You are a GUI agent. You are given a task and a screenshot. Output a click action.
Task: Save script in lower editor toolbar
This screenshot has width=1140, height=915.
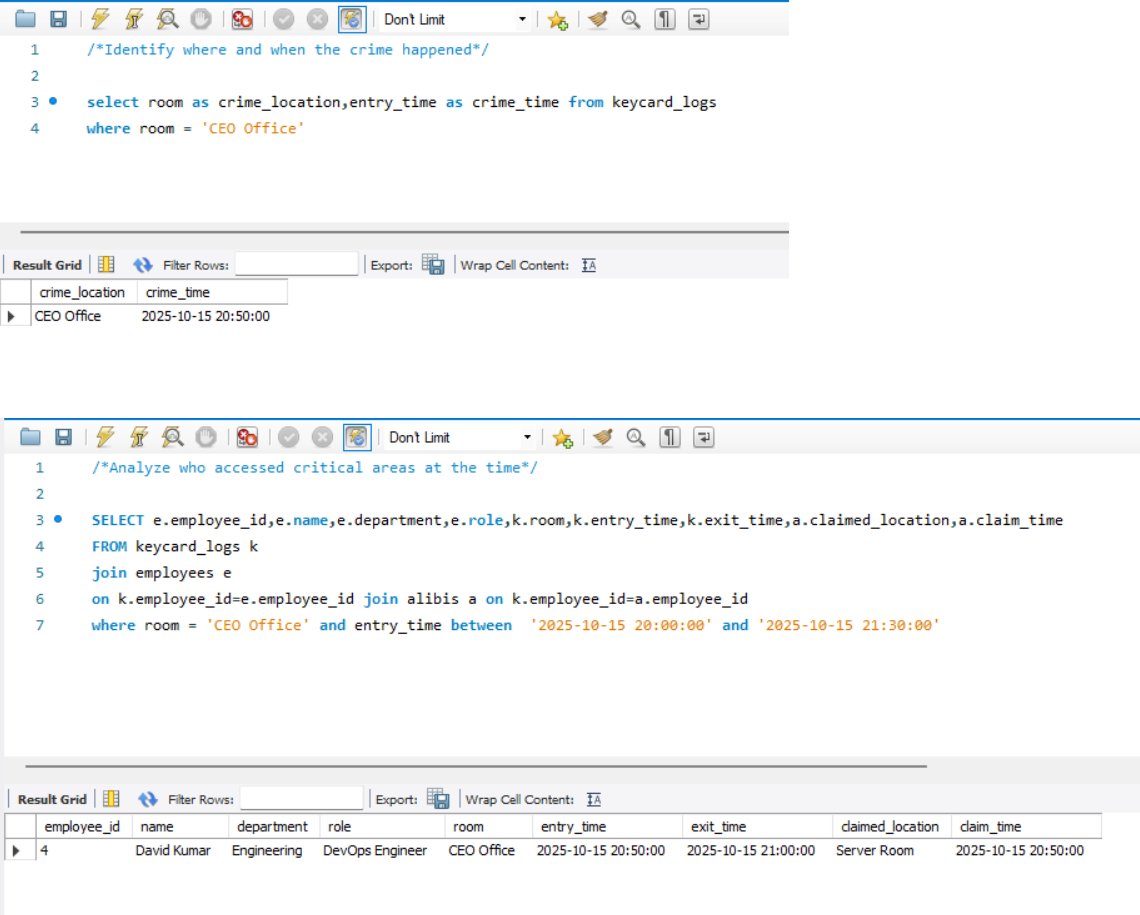tap(63, 437)
